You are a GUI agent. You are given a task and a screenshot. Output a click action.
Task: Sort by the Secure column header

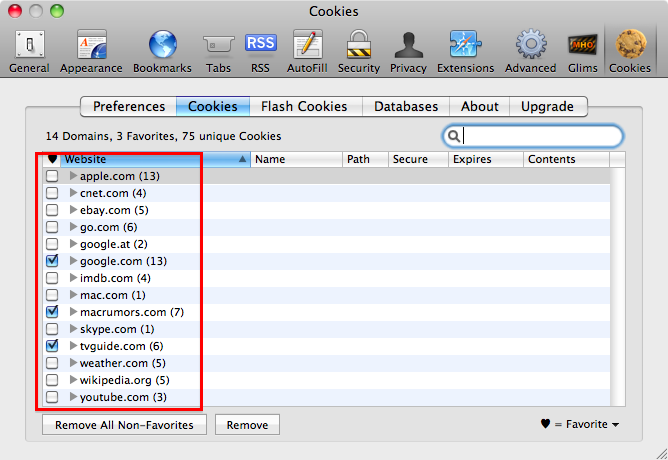(x=418, y=159)
